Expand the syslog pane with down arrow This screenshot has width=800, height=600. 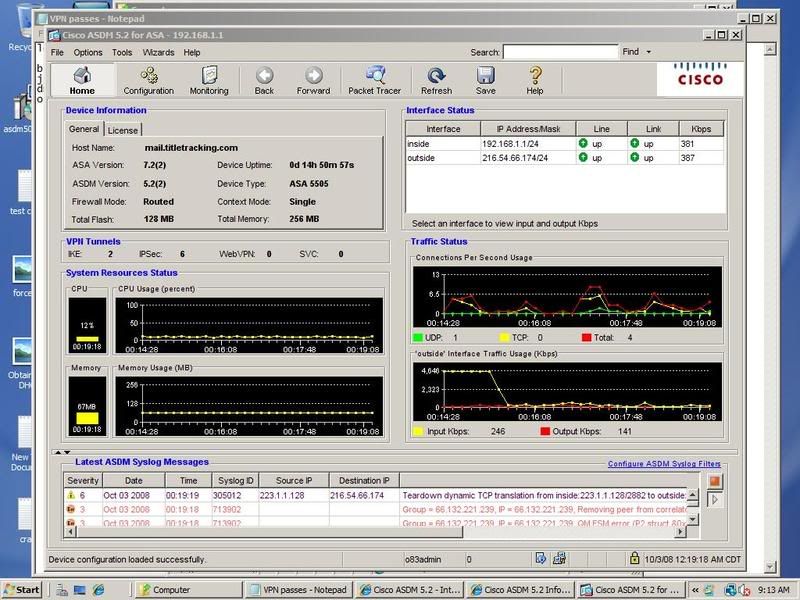(67, 452)
